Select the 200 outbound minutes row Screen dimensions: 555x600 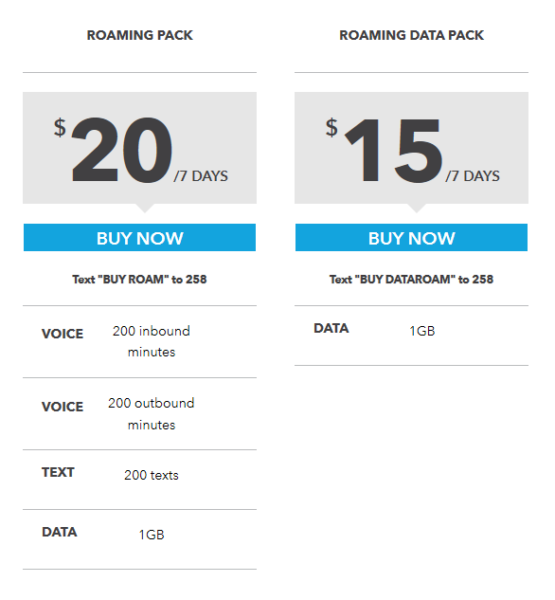[140, 414]
